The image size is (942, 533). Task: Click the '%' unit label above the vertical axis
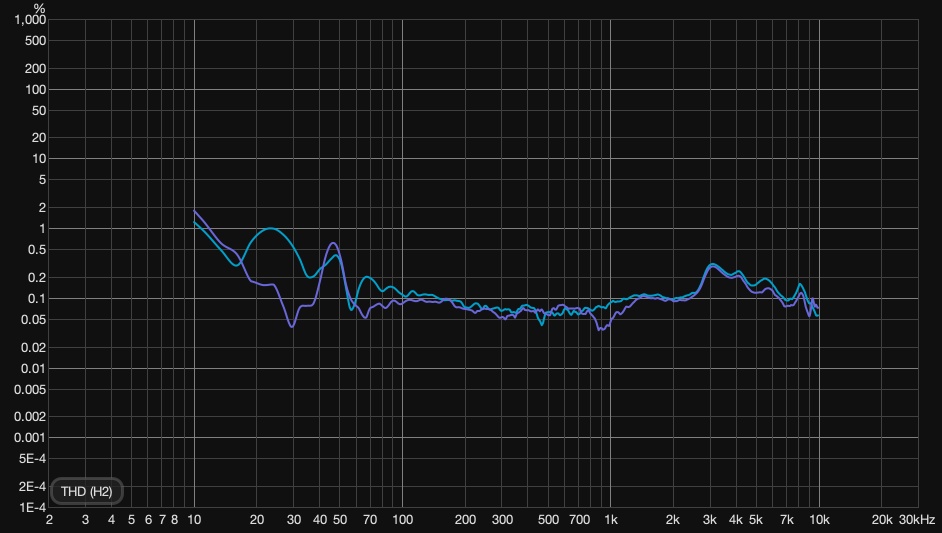pyautogui.click(x=39, y=8)
